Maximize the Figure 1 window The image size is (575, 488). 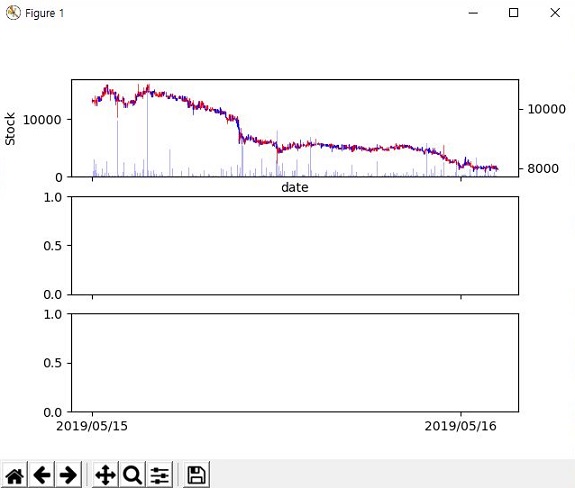tap(513, 13)
